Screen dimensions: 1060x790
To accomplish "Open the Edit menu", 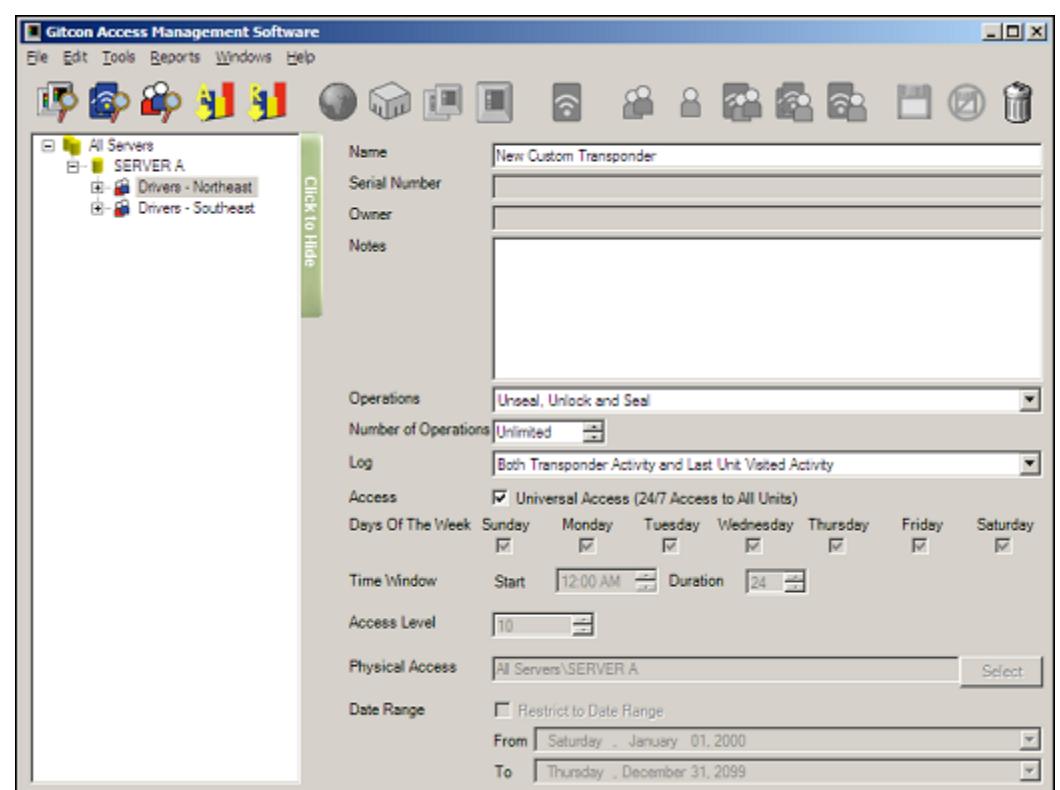I will pyautogui.click(x=75, y=57).
